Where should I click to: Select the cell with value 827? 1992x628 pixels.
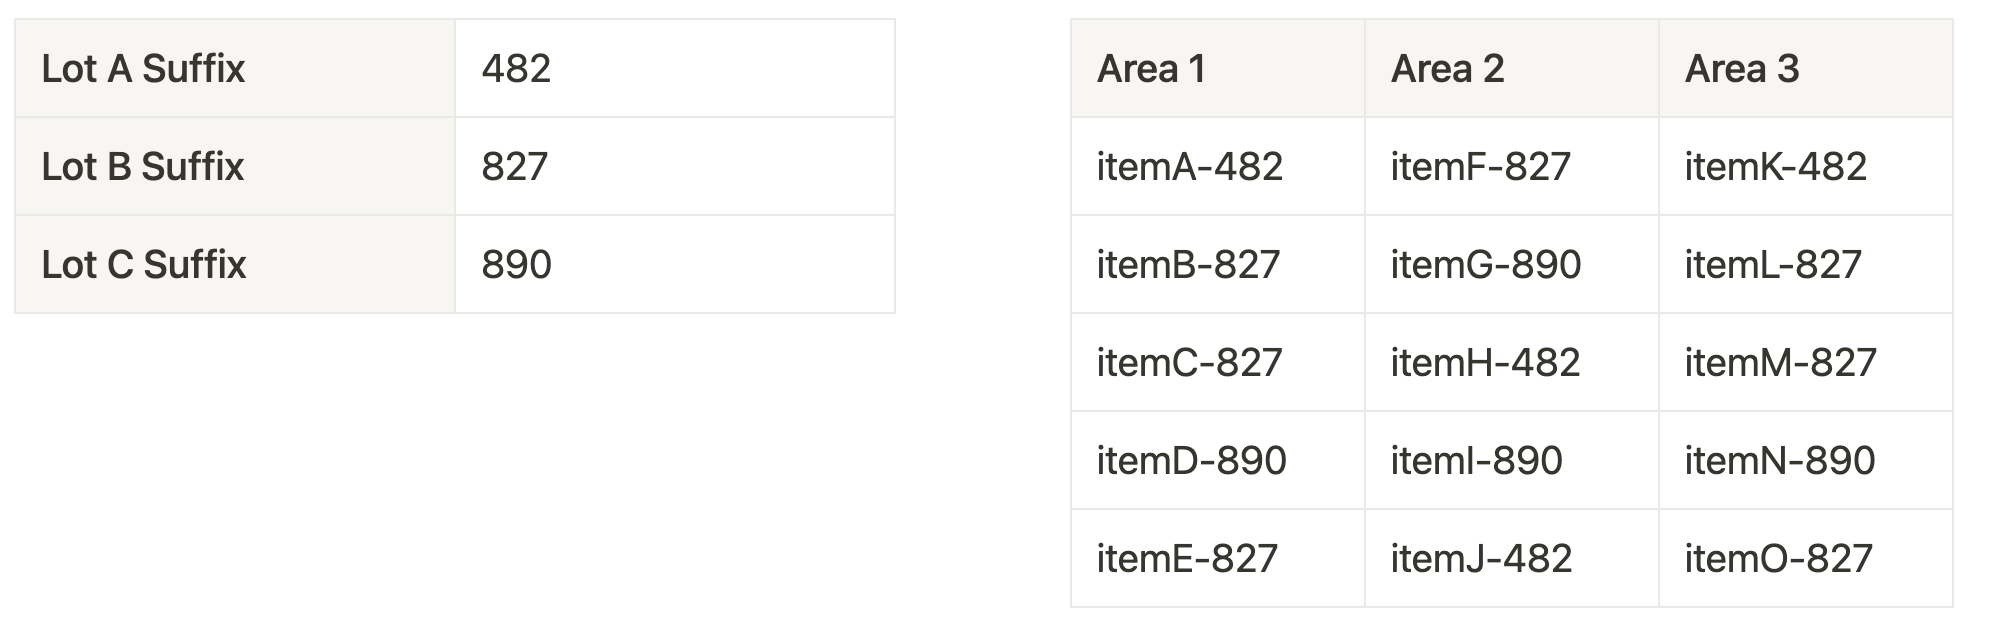(x=675, y=166)
